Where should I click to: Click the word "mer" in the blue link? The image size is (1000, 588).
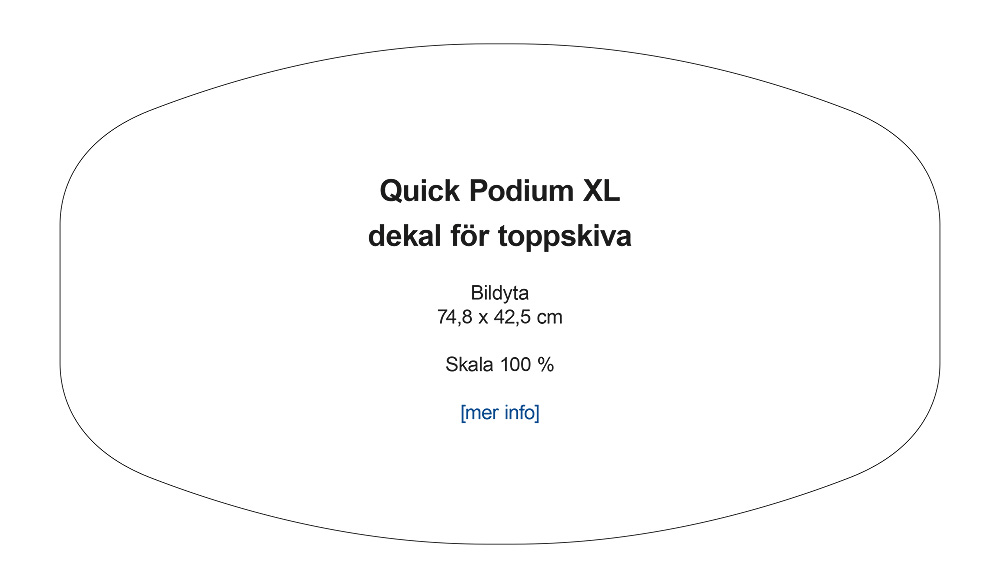(x=483, y=413)
